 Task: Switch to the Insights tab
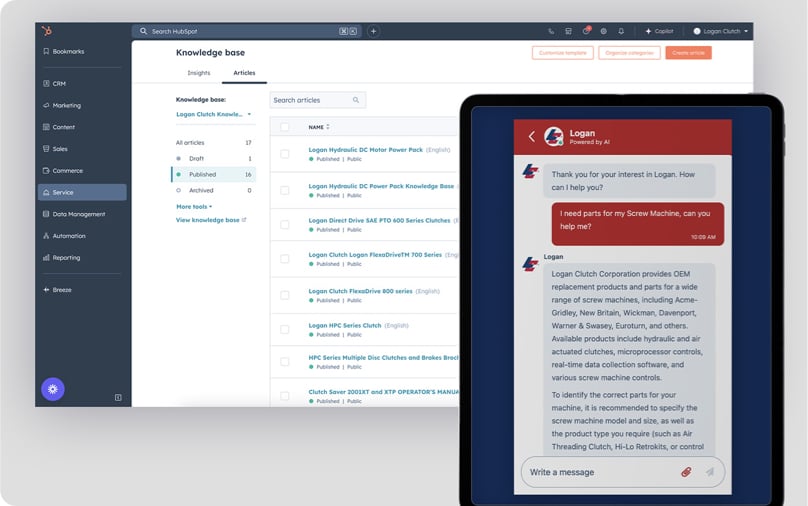[198, 73]
